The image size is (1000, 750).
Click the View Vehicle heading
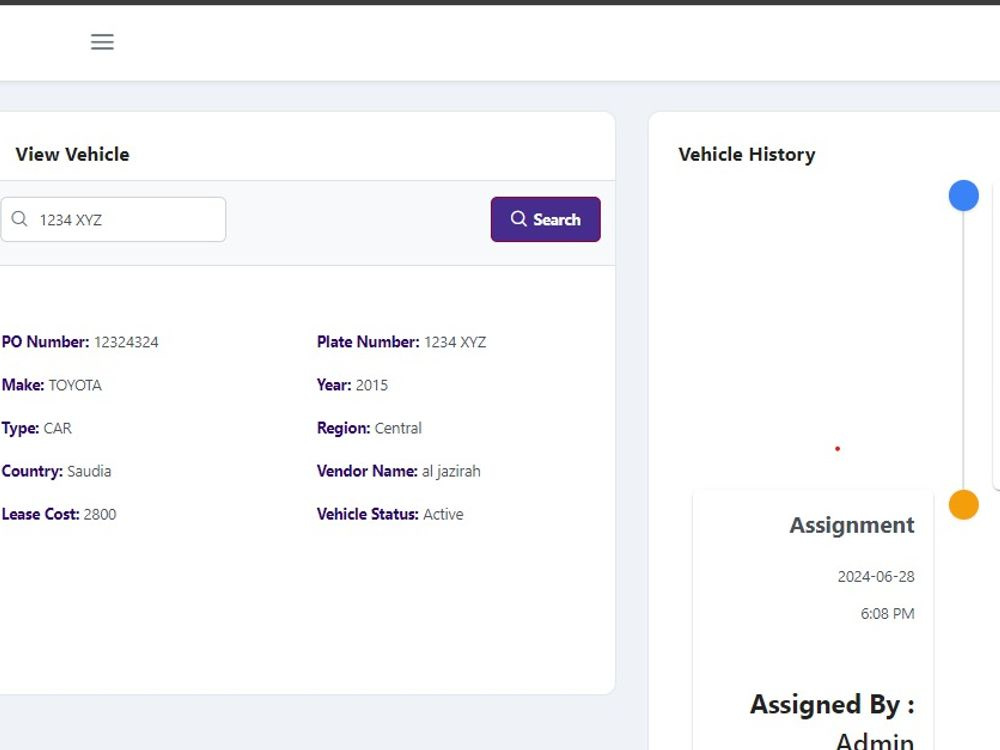tap(72, 154)
